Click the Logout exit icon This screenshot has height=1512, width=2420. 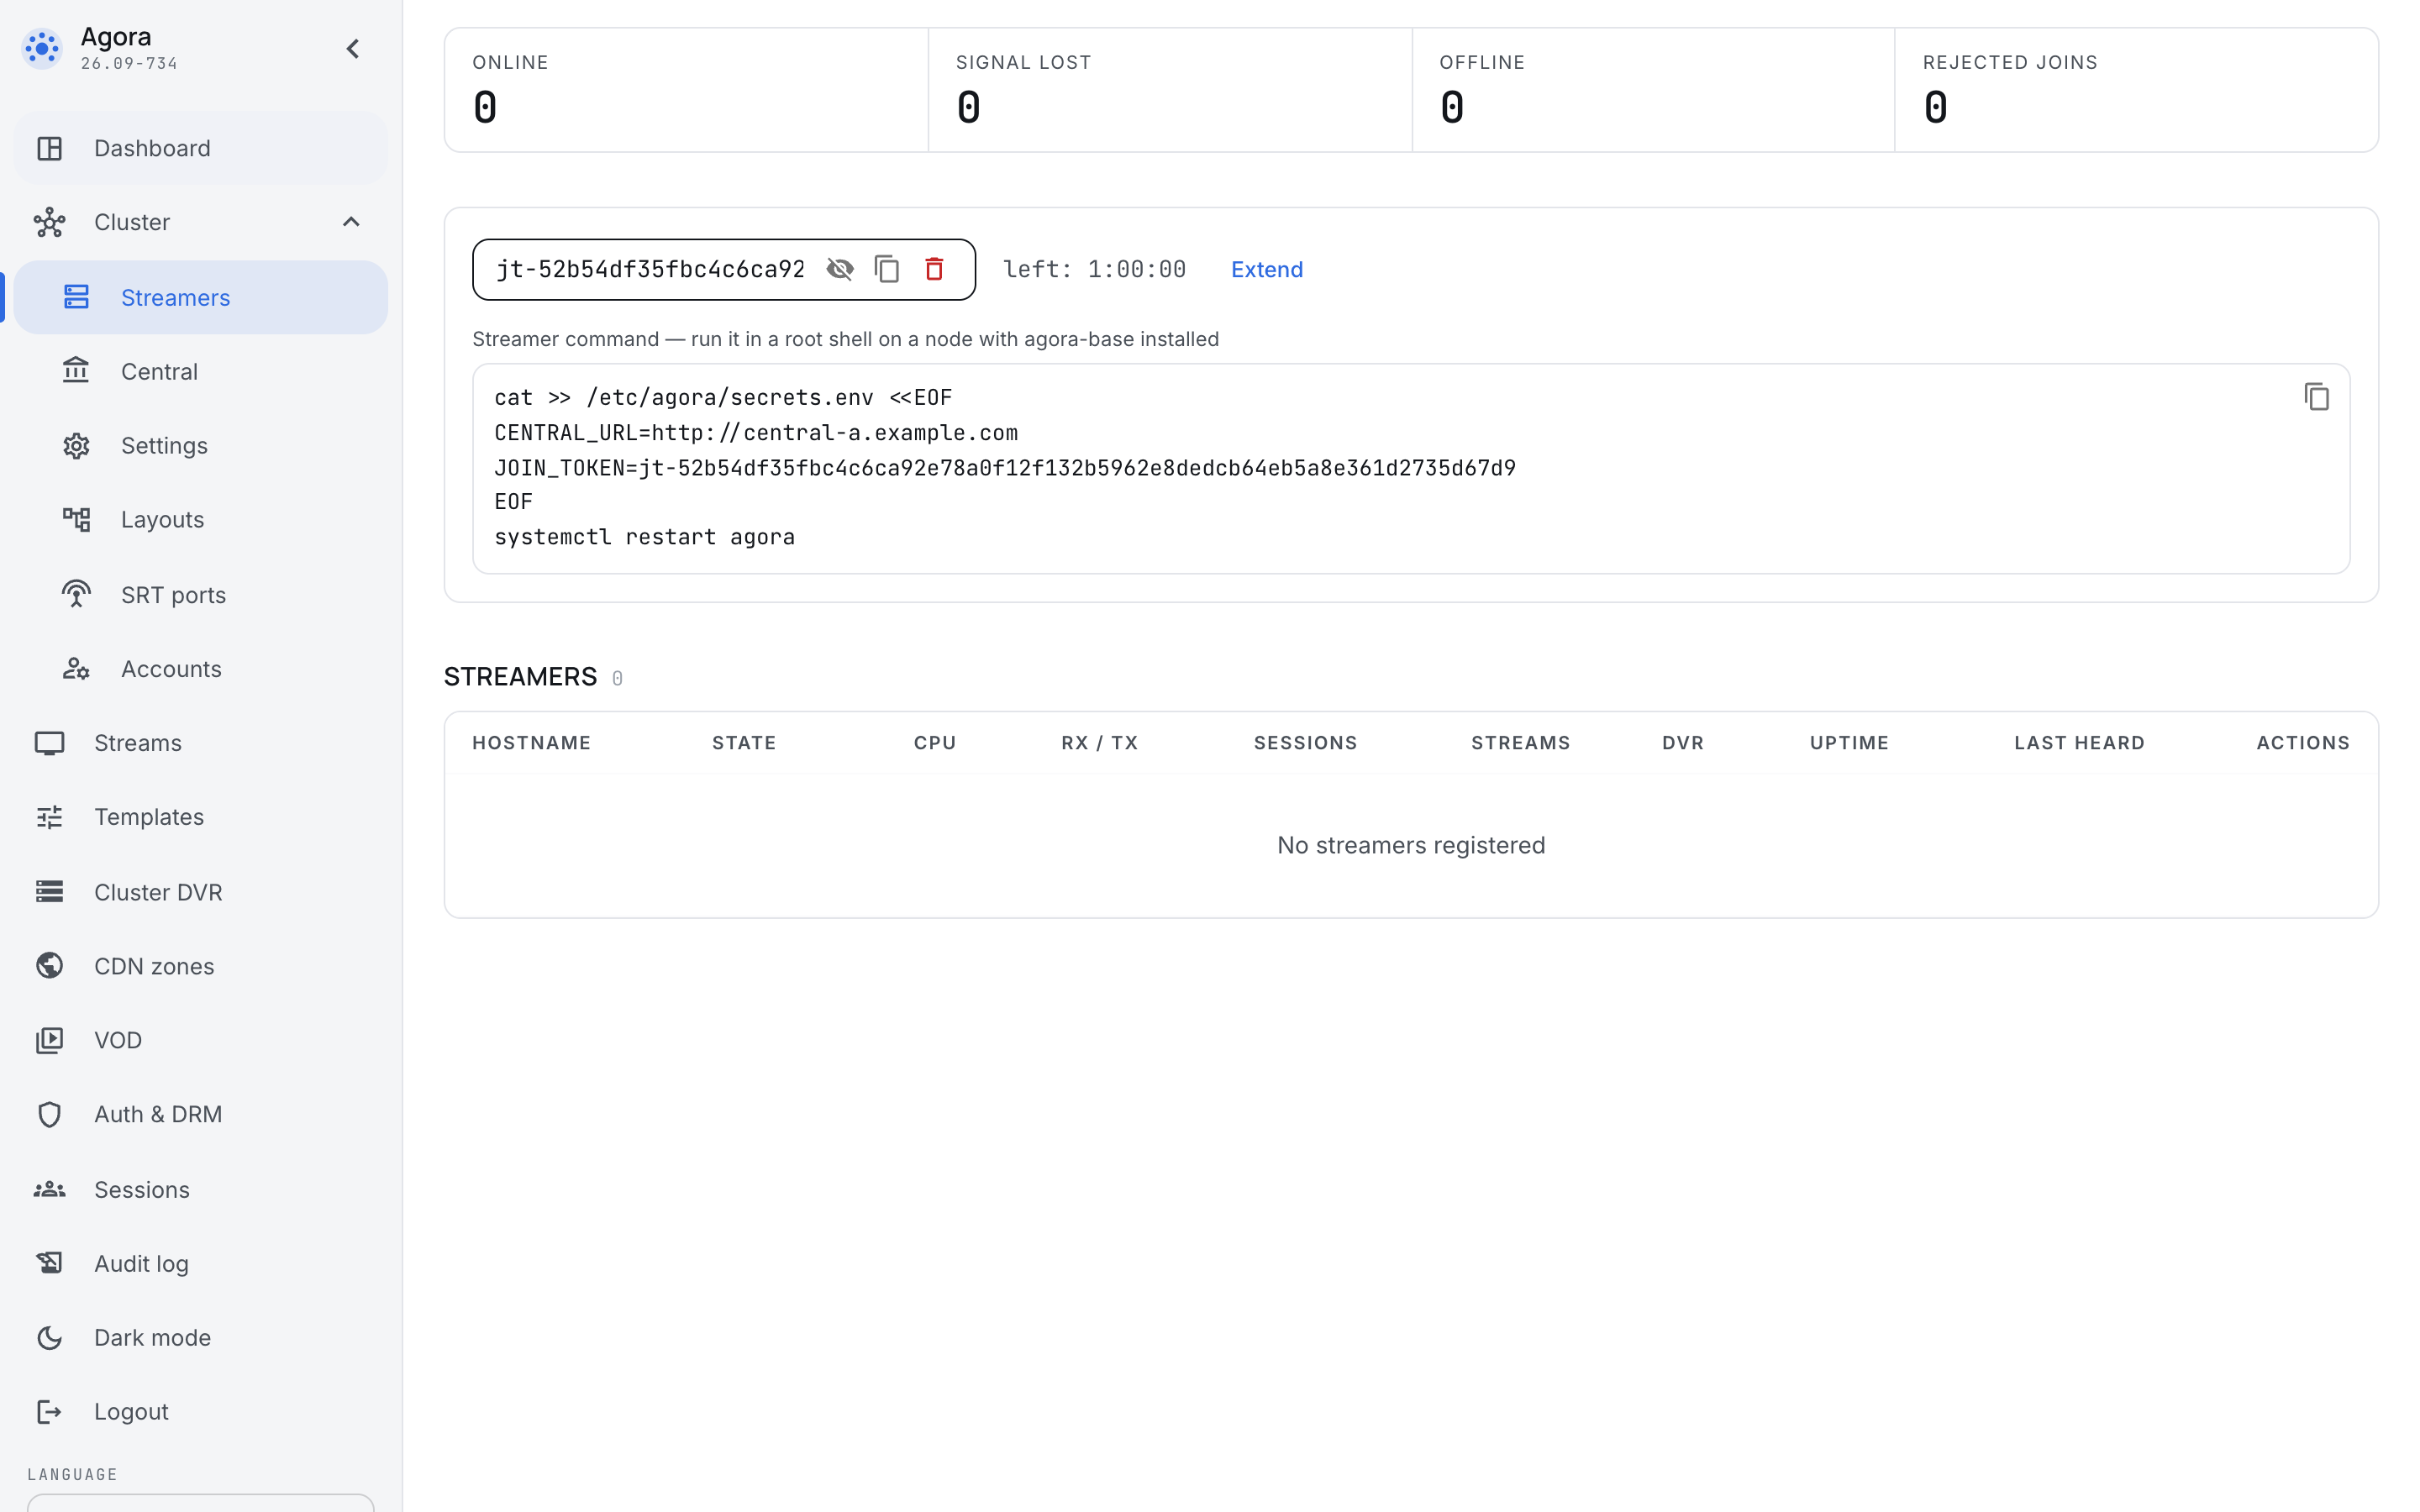click(x=49, y=1411)
